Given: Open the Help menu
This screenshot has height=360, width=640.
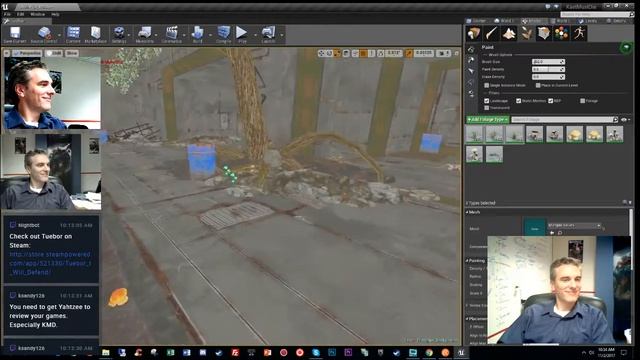Looking at the screenshot, I should [x=55, y=14].
